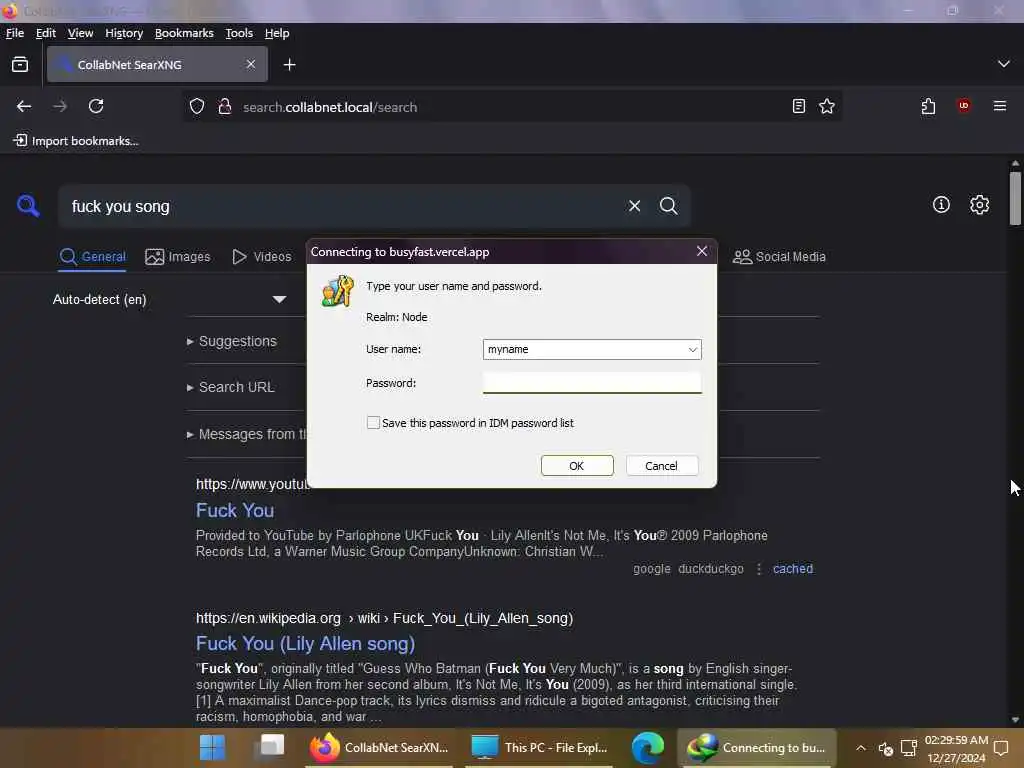The image size is (1024, 768).
Task: Click the muted volume tray icon
Action: [x=886, y=748]
